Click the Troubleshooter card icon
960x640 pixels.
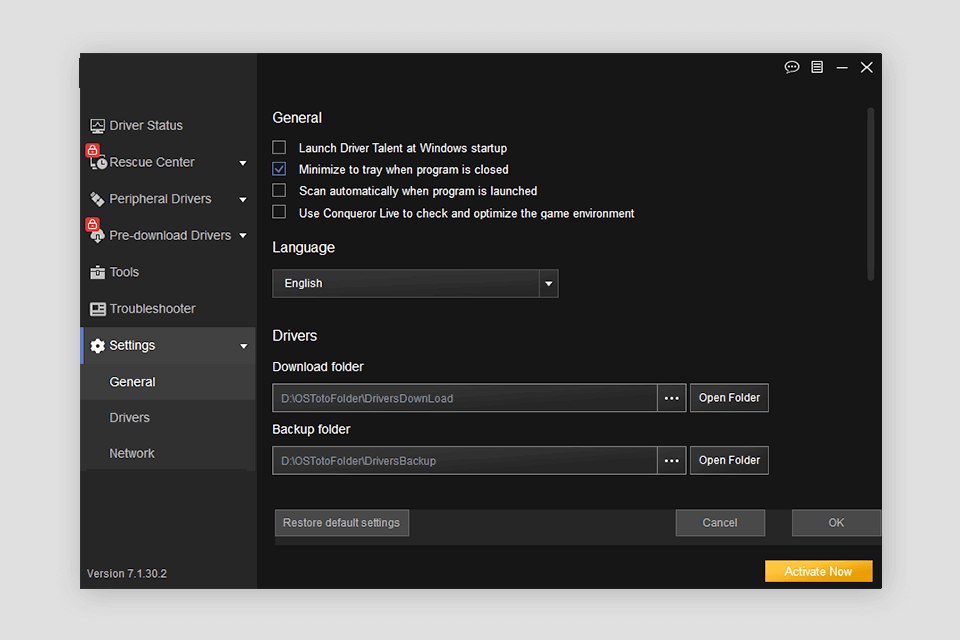97,308
